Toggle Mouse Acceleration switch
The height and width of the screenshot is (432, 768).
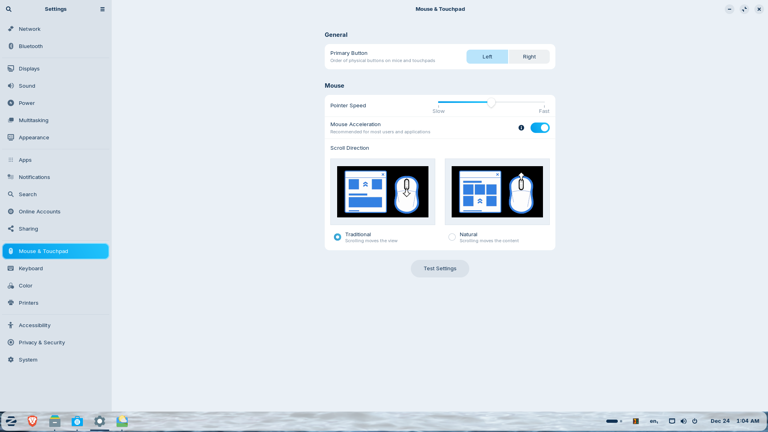pos(540,128)
